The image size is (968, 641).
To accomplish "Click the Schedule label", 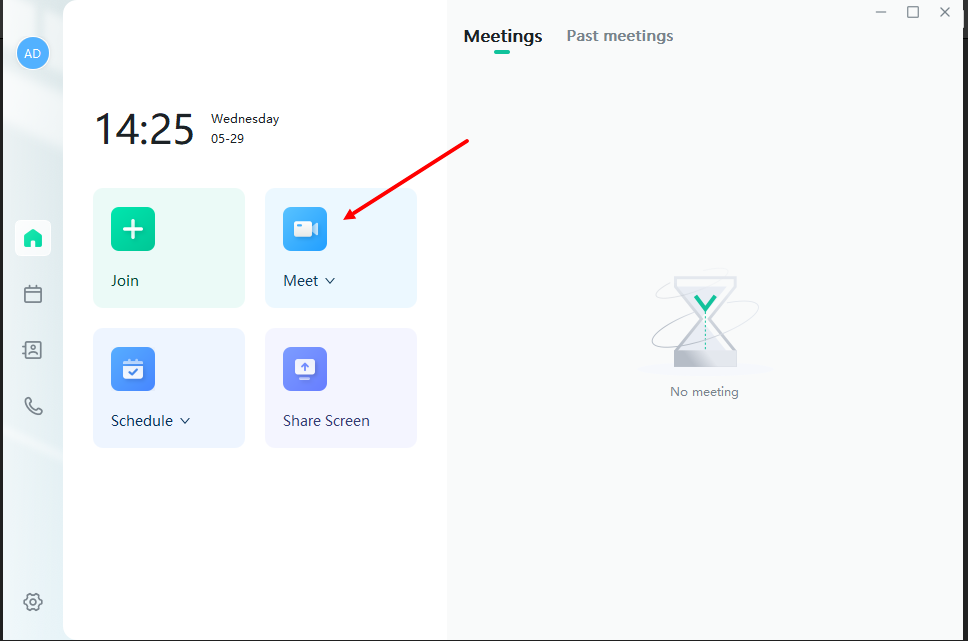I will click(x=142, y=421).
